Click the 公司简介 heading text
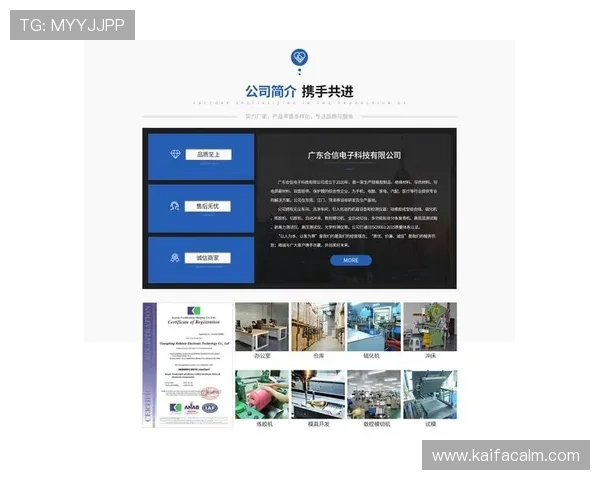 [271, 91]
